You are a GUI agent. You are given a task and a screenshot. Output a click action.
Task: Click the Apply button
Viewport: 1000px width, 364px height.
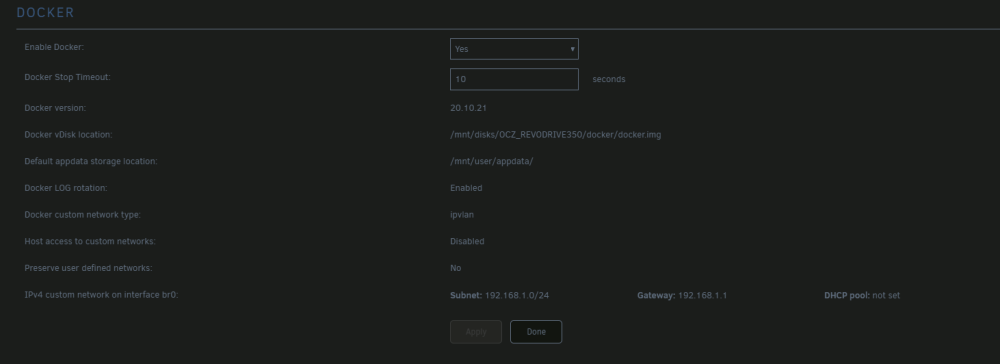point(476,332)
